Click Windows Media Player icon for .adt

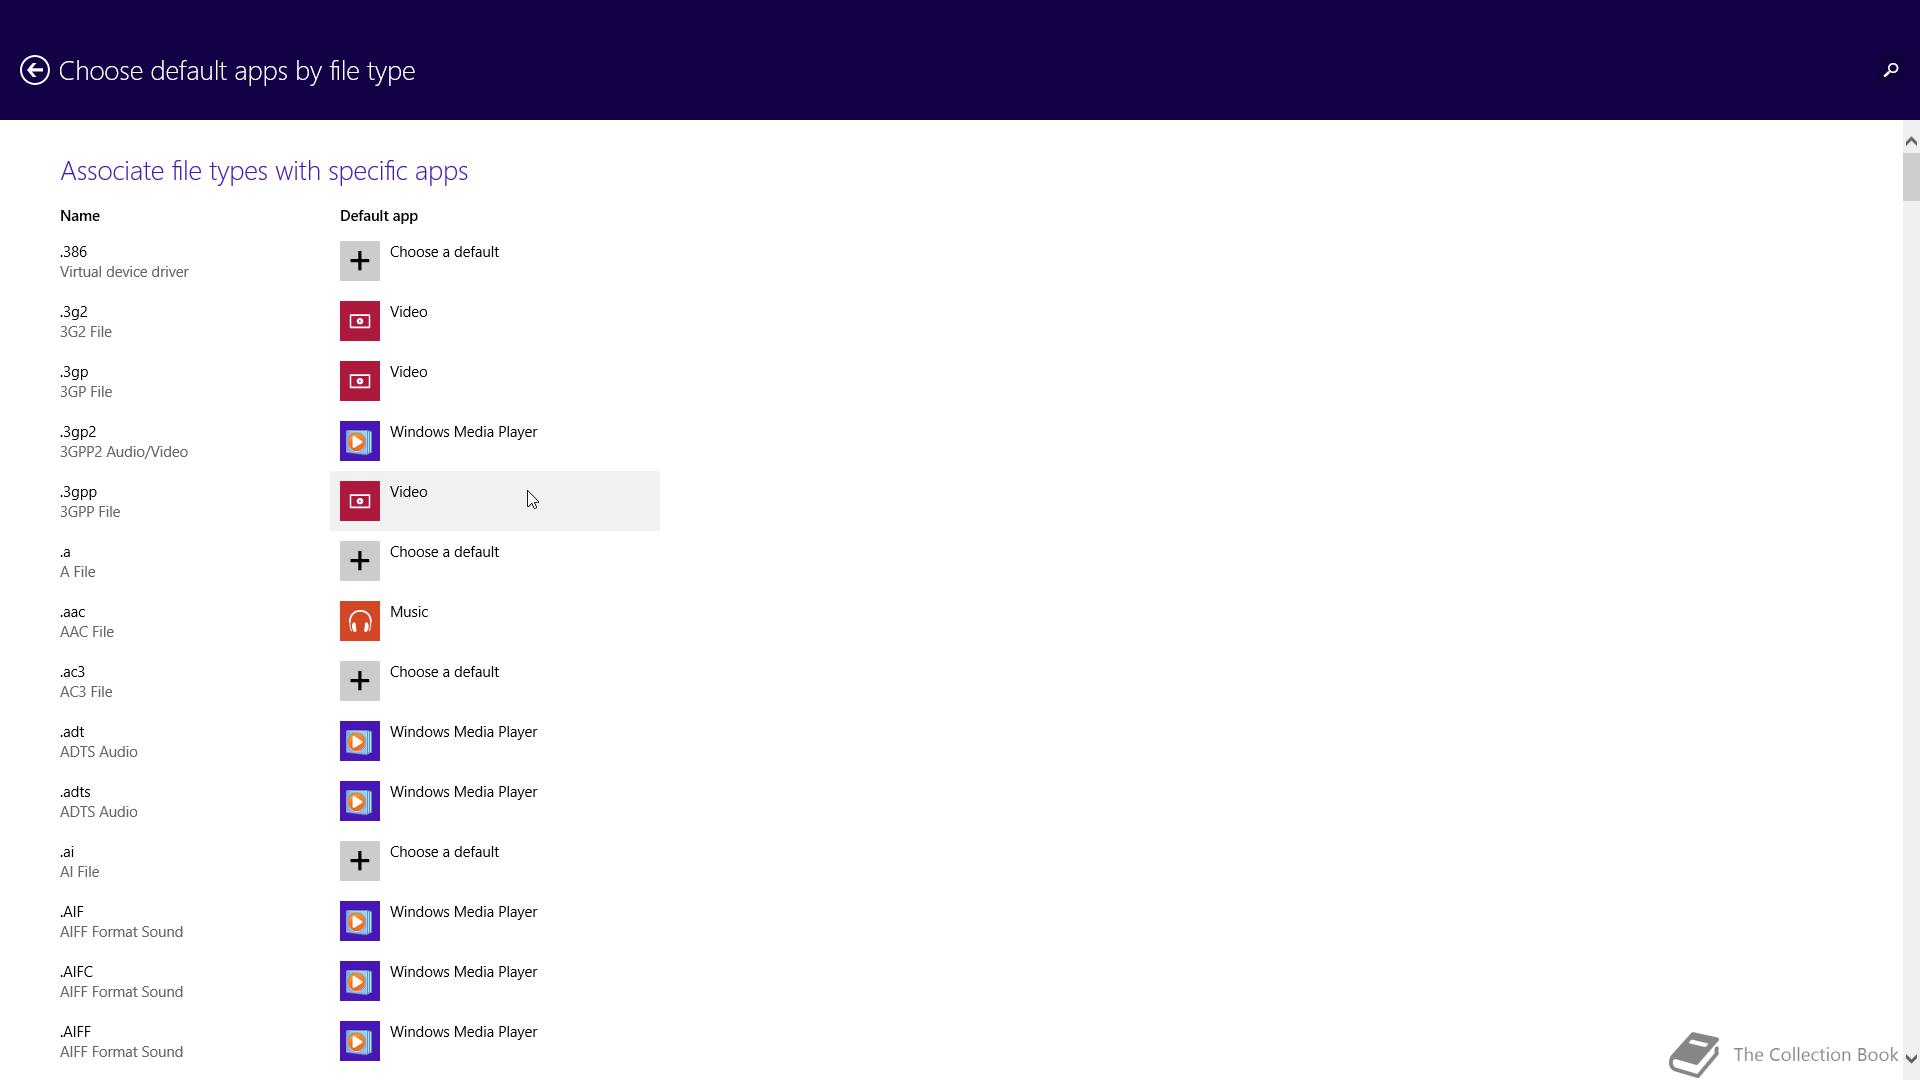tap(360, 741)
